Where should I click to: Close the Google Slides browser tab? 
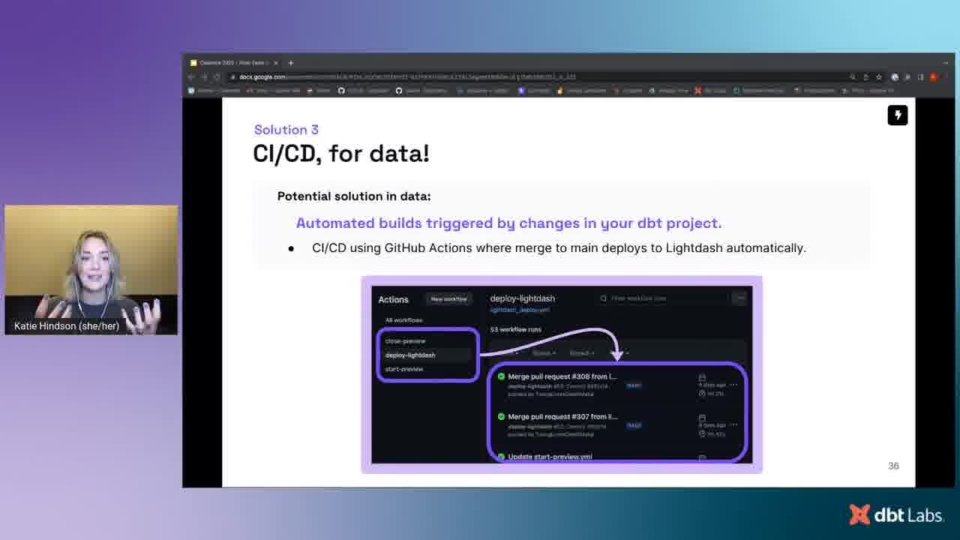pyautogui.click(x=276, y=62)
